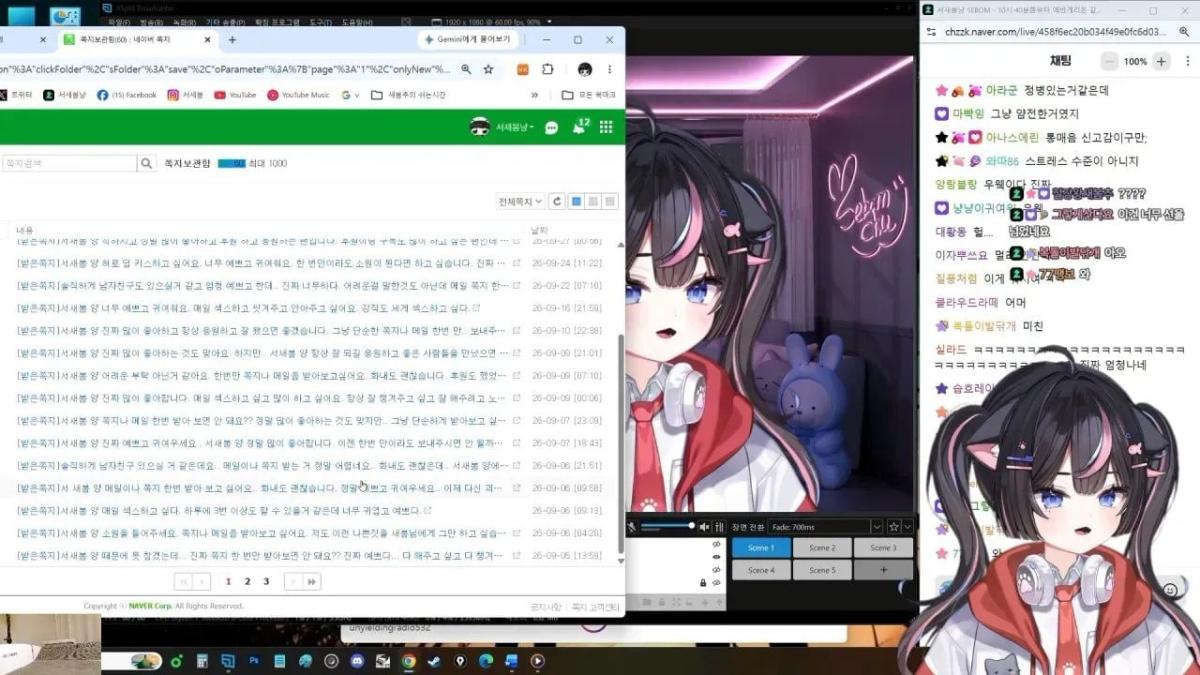1200x675 pixels.
Task: Go to page 2 of notes
Action: [247, 581]
